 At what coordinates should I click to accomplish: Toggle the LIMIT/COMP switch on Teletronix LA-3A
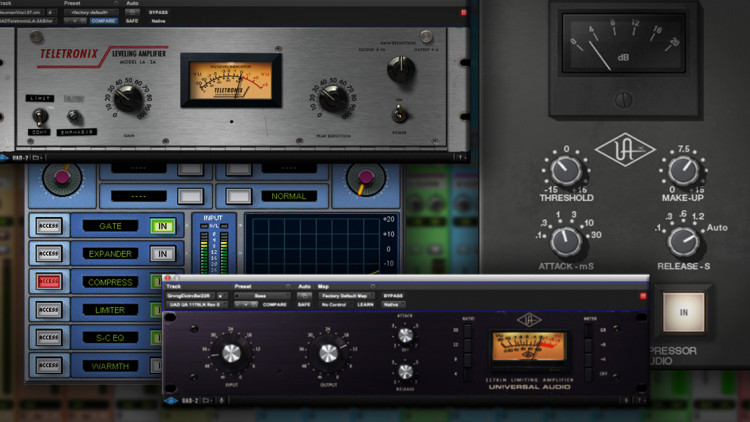point(40,116)
